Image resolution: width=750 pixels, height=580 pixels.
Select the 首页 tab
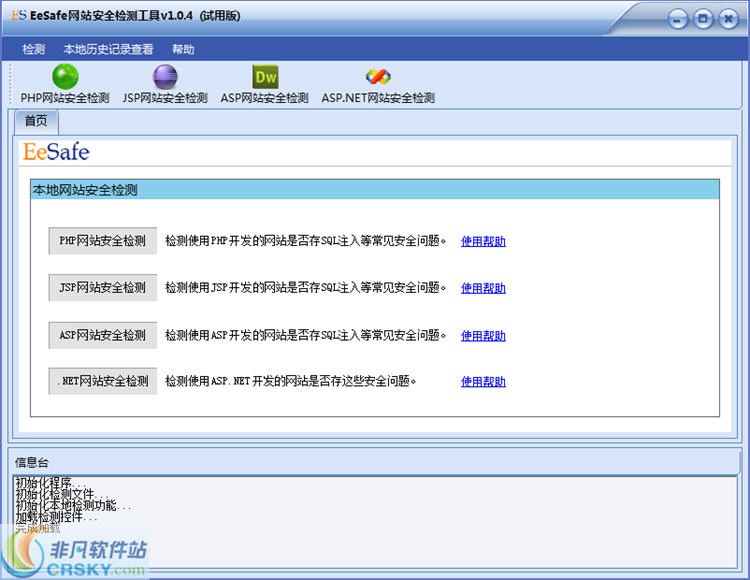(36, 121)
